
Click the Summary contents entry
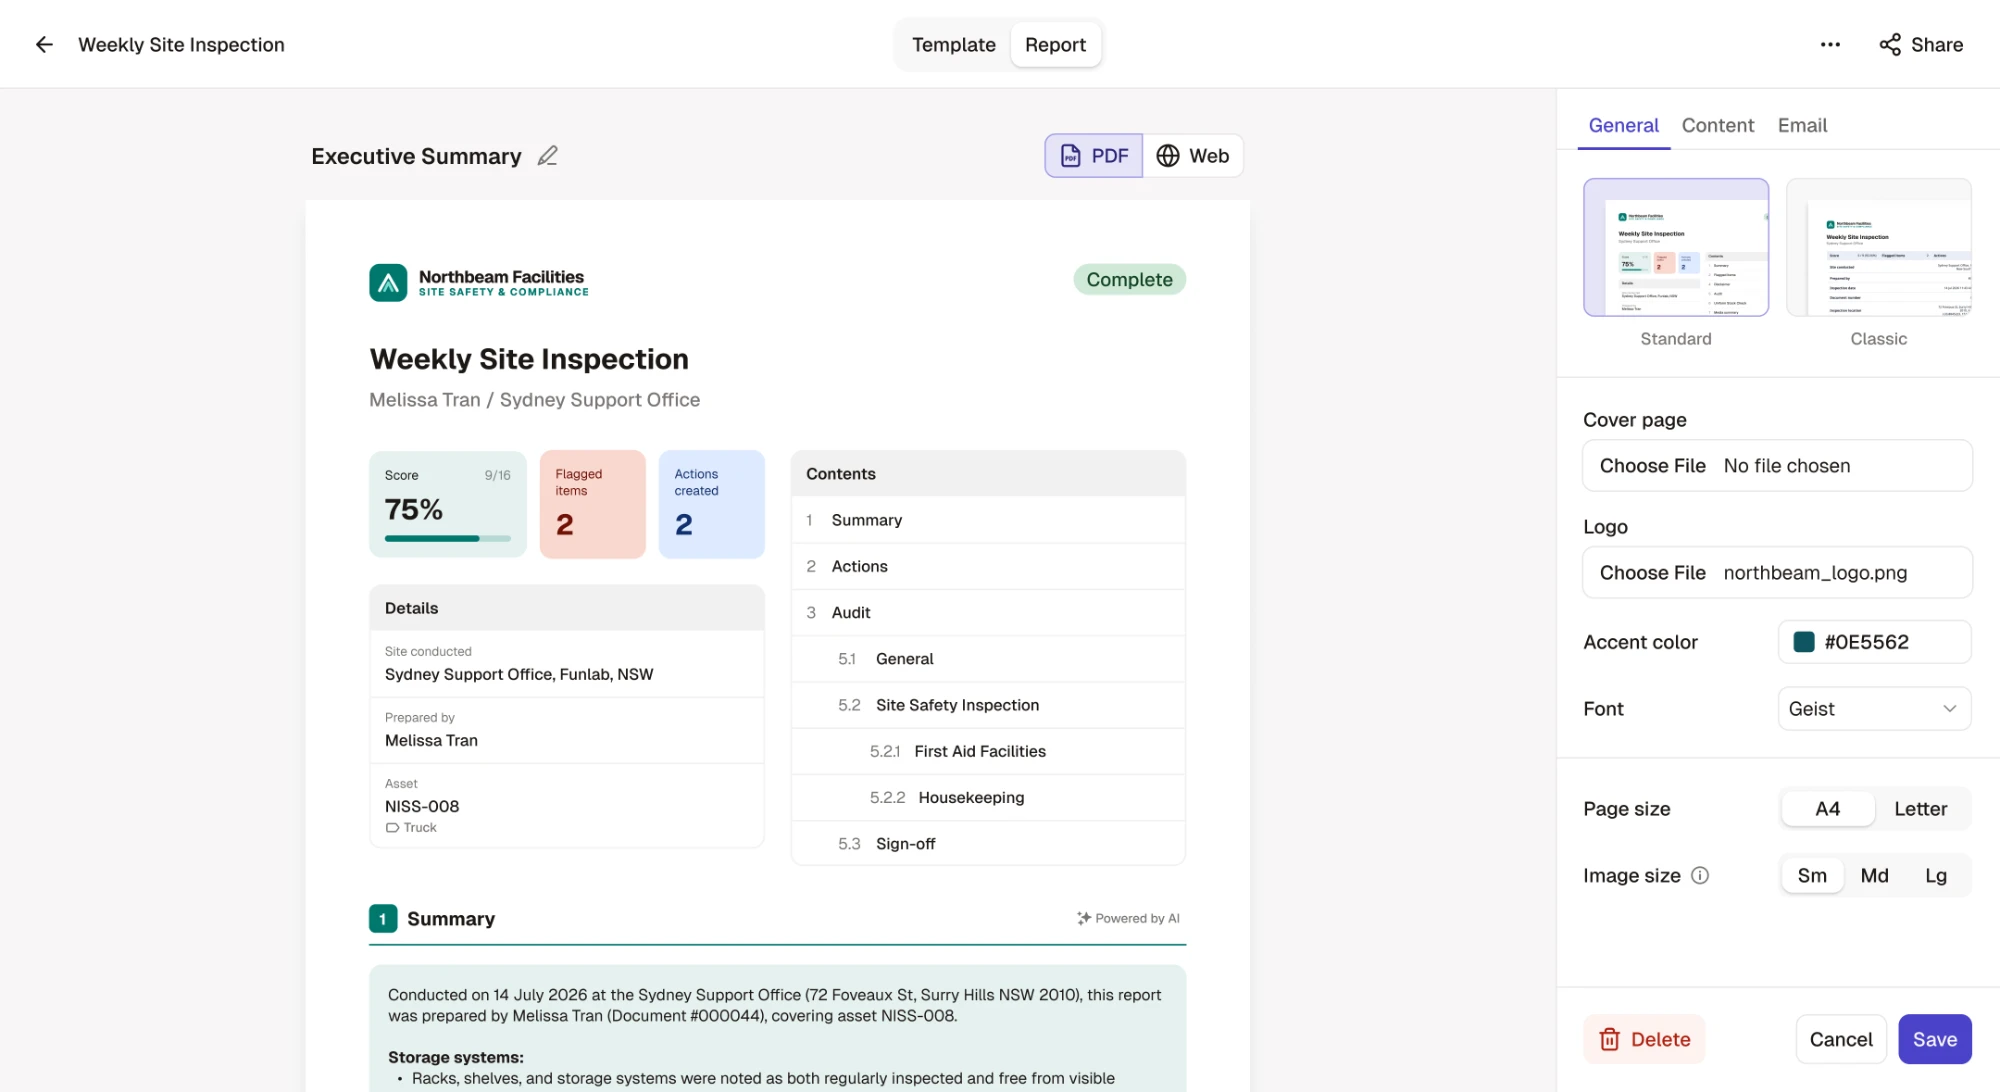click(988, 520)
